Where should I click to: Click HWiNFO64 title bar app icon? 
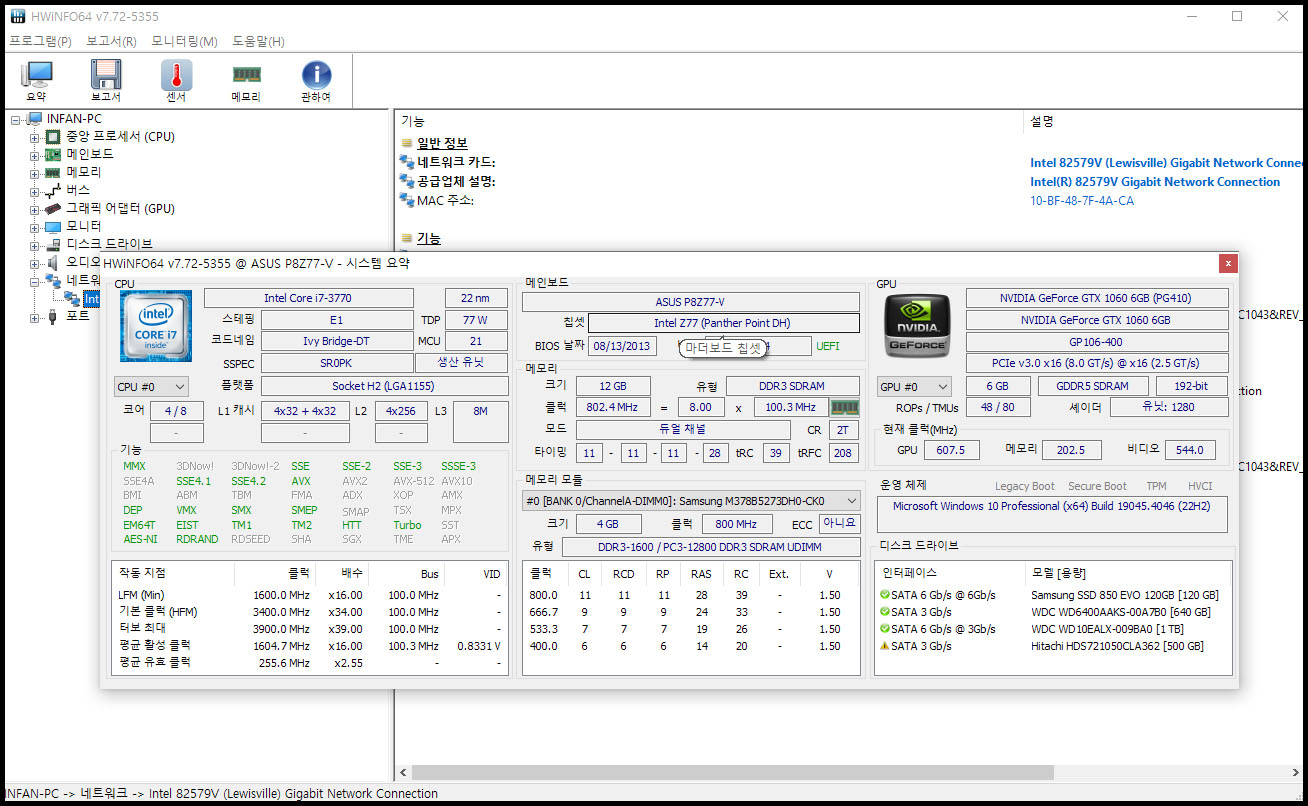click(17, 17)
